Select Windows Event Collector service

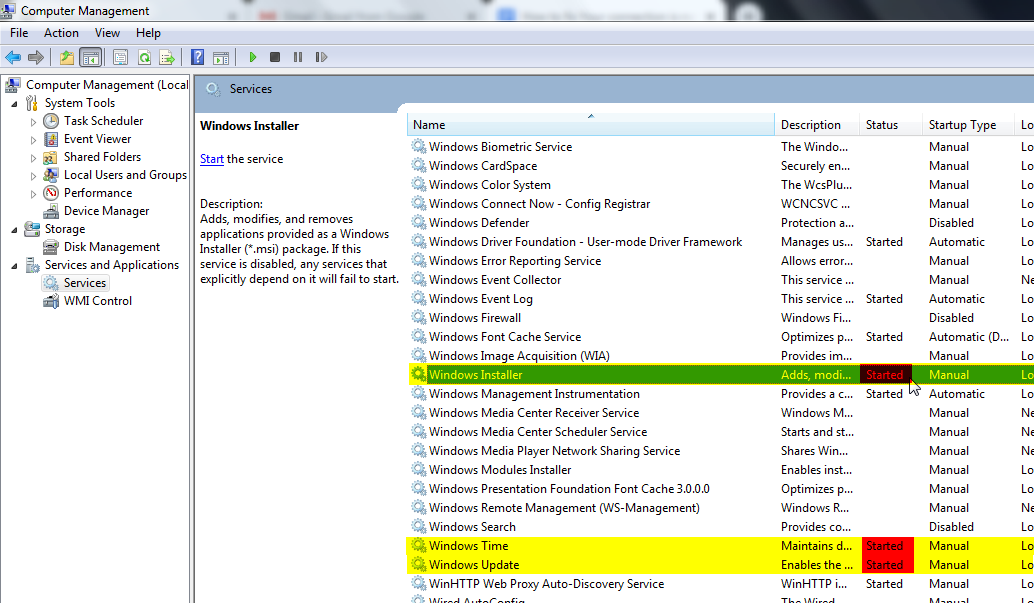[x=495, y=280]
